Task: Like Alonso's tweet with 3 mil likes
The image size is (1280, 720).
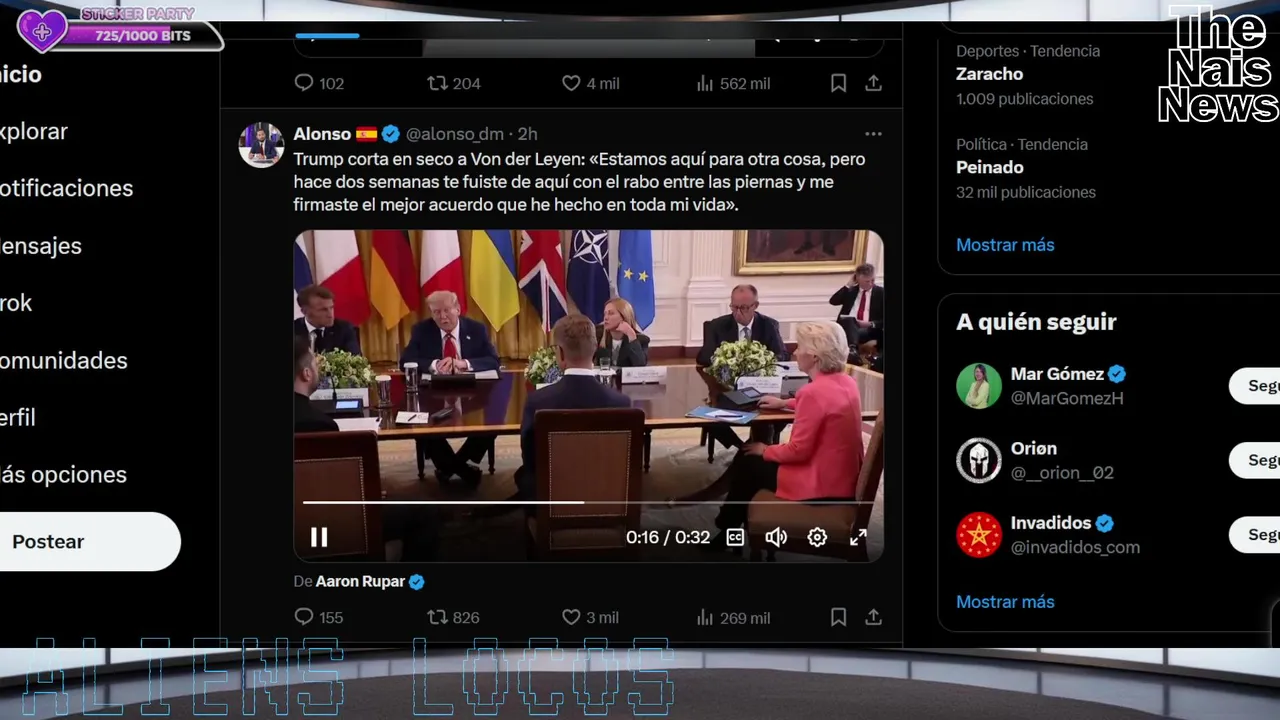Action: point(590,618)
